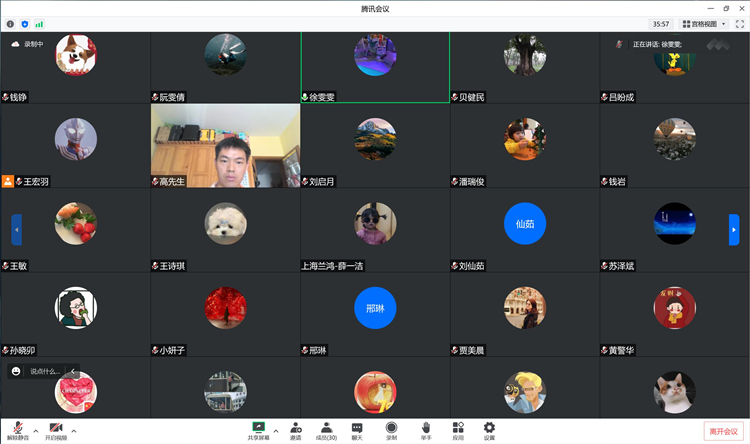This screenshot has height=444, width=750.
Task: Click 离开会议 to leave meeting
Action: [723, 431]
